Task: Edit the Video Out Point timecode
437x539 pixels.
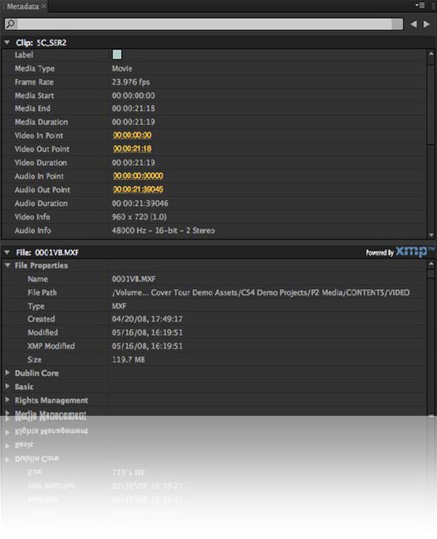Action: point(132,148)
